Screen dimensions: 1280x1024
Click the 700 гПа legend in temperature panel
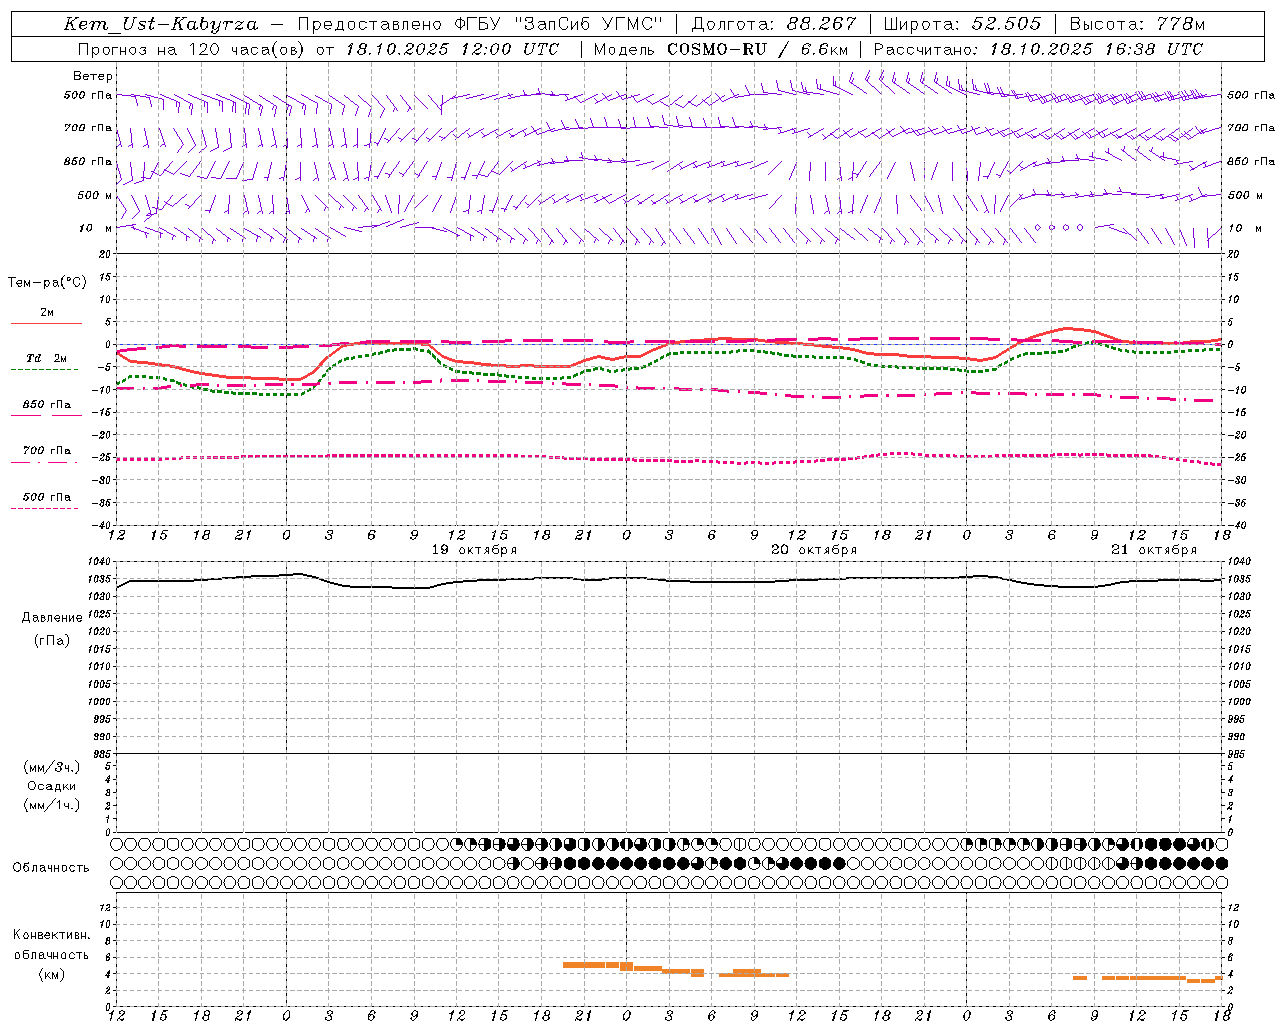point(47,451)
